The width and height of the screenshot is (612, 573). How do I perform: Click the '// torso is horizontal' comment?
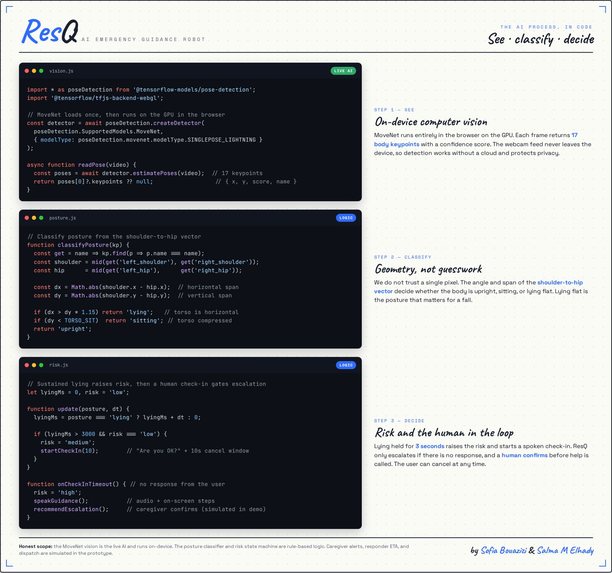point(201,312)
